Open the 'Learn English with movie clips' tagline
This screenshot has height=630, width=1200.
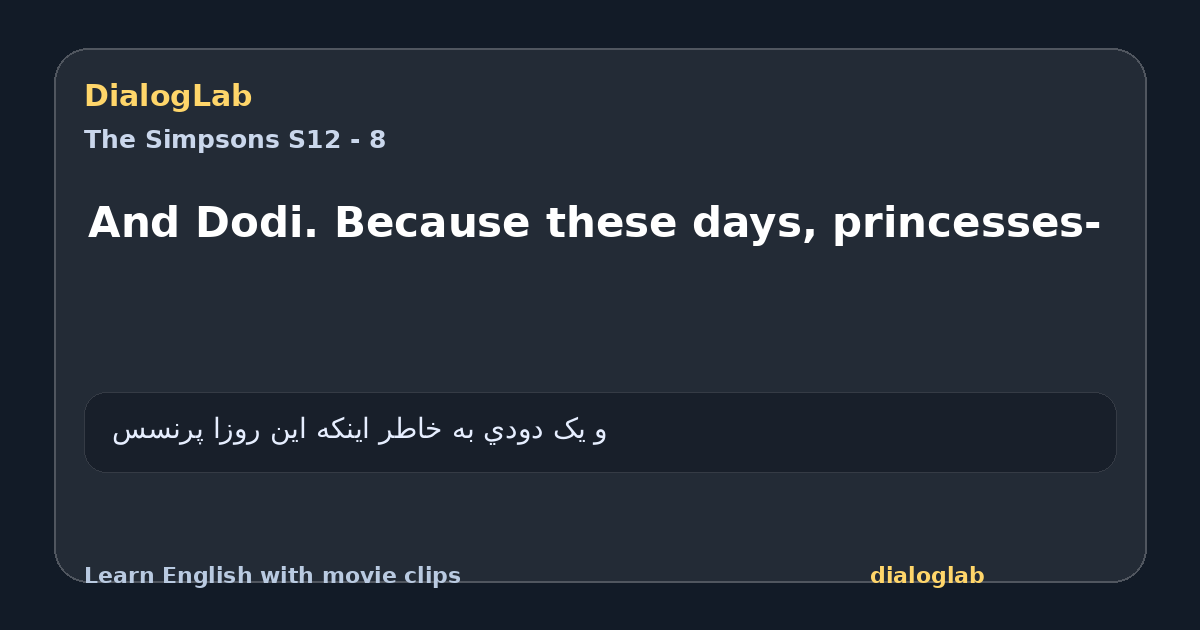272,576
